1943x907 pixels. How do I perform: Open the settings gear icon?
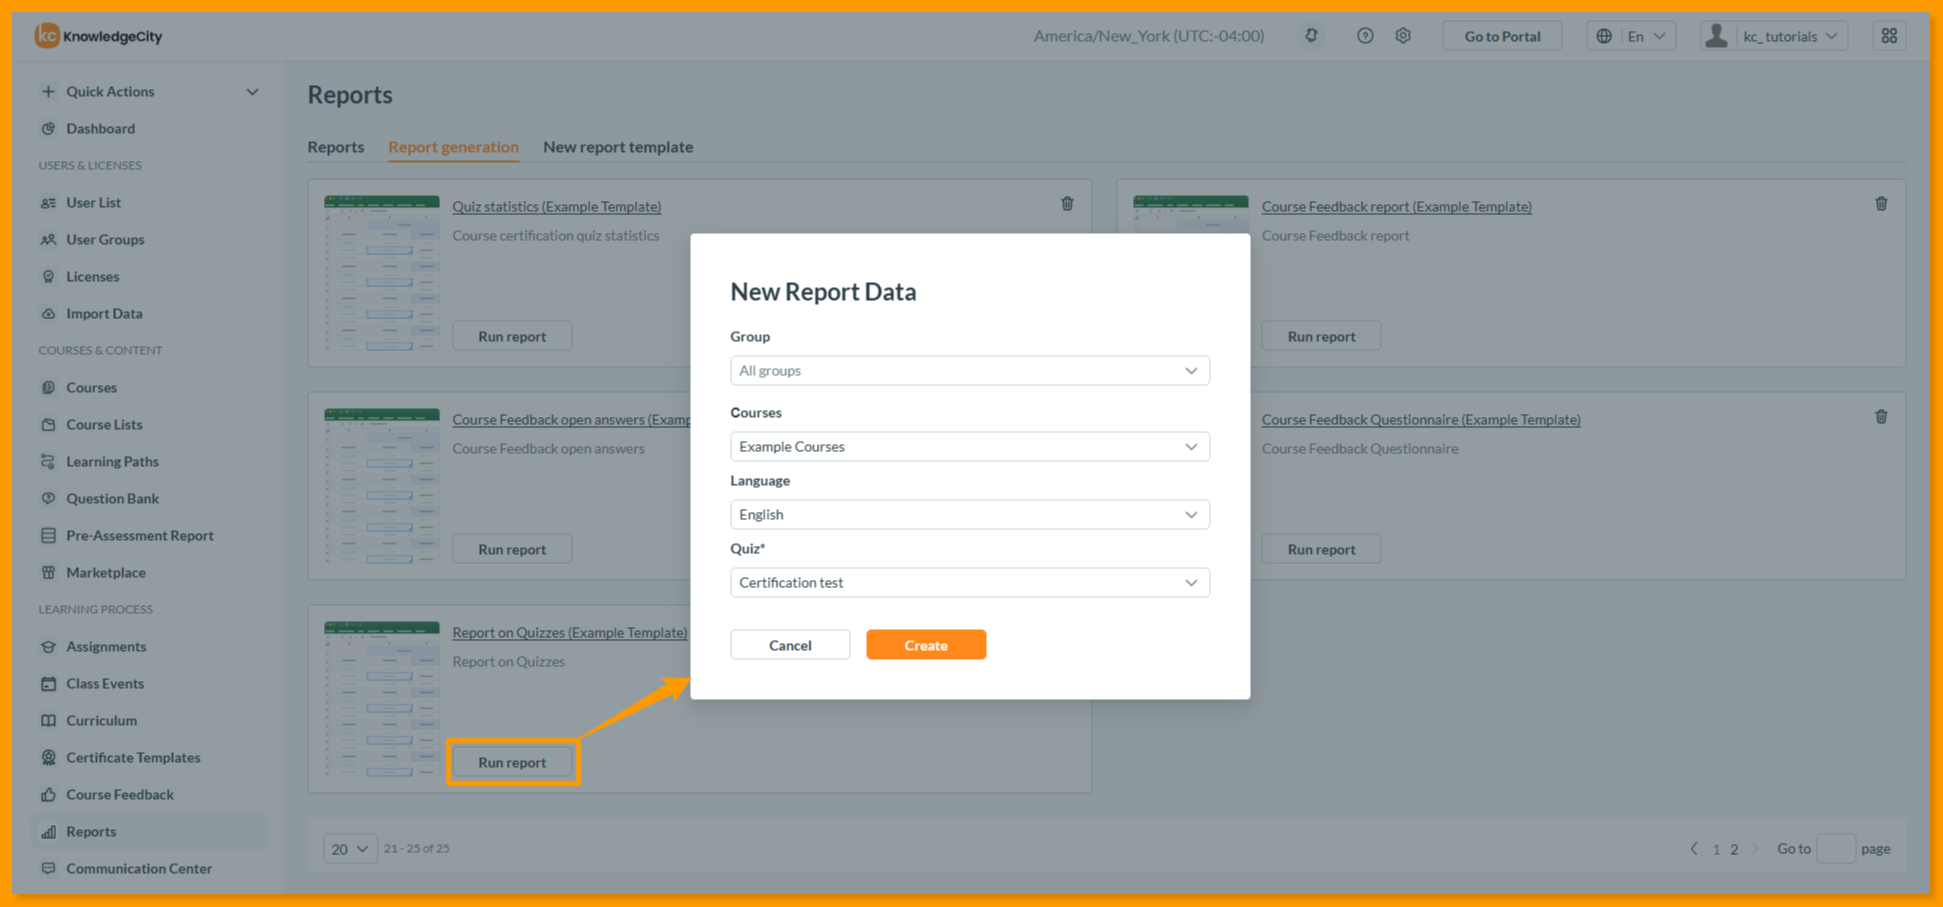click(1404, 36)
